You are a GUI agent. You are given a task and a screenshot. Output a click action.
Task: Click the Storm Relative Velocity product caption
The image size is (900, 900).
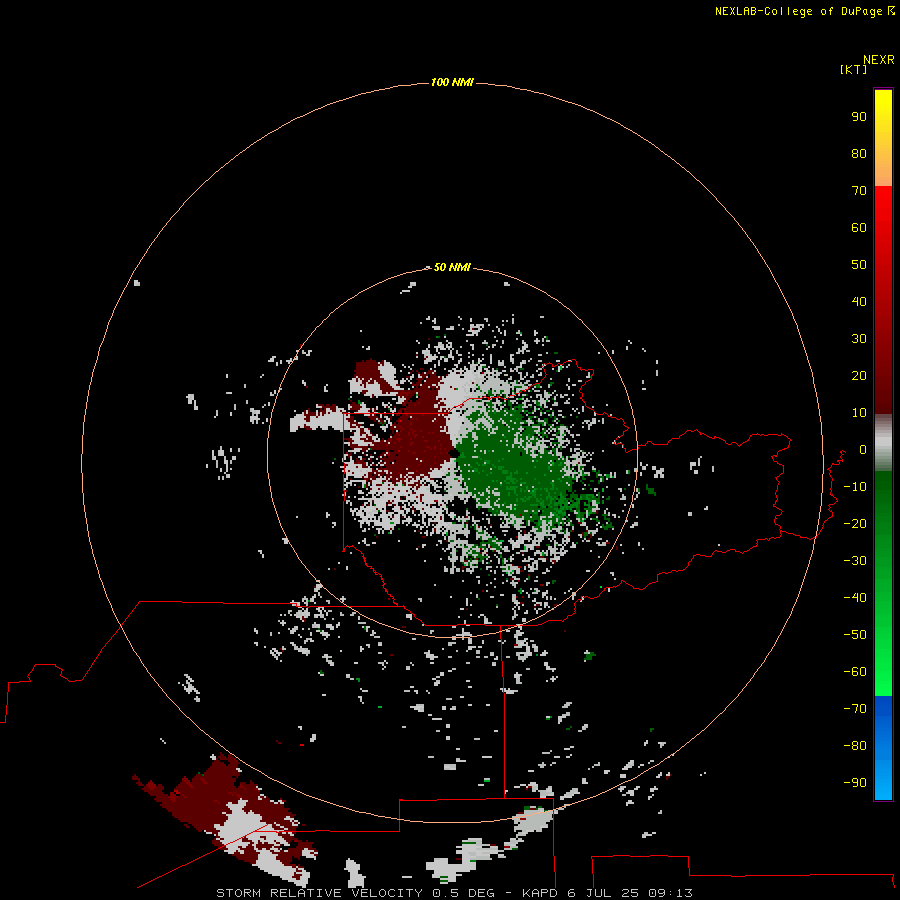[454, 893]
